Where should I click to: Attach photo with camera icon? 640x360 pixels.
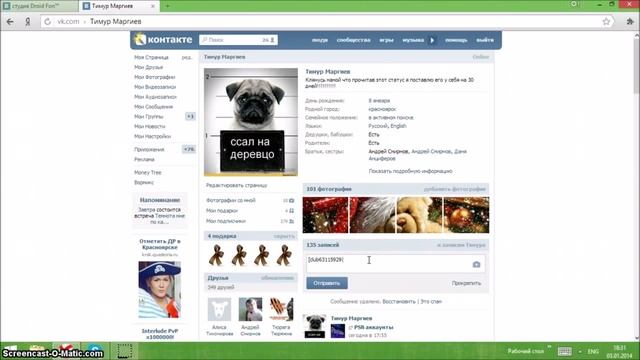point(476,264)
